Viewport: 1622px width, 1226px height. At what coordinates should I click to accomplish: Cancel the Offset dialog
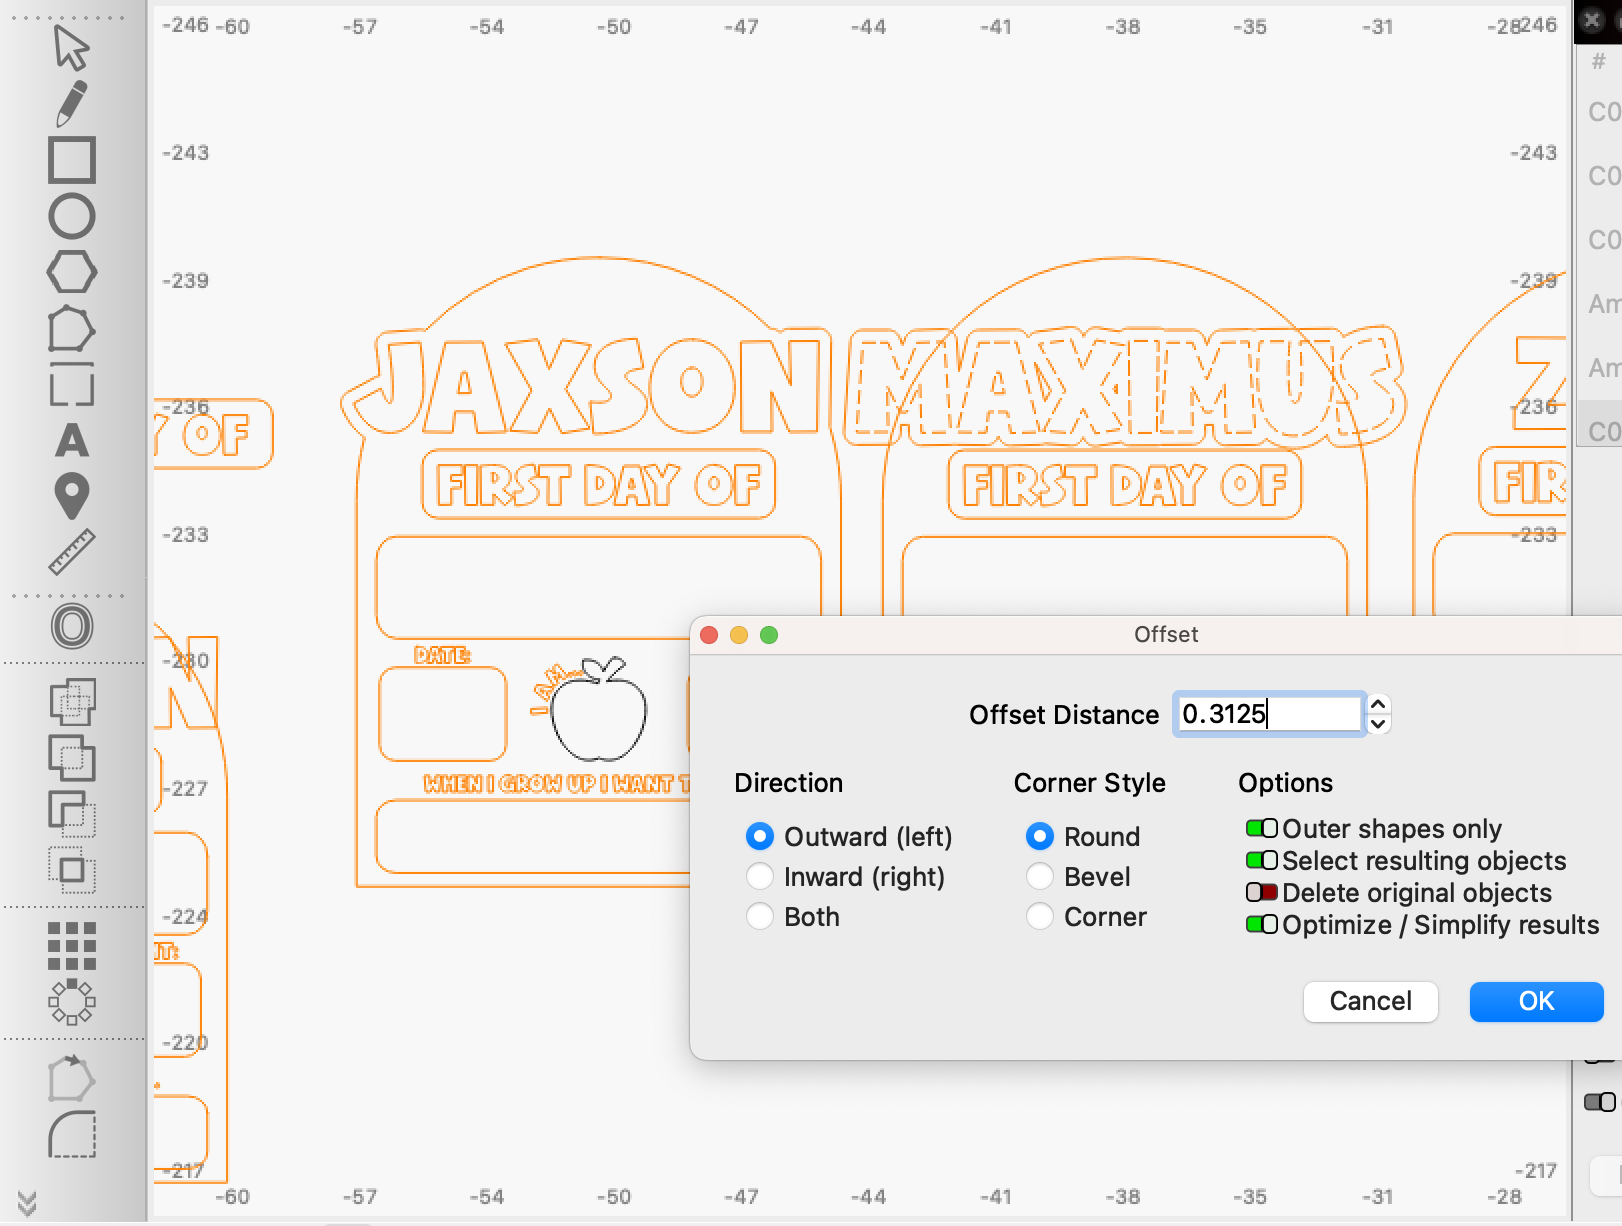[x=1370, y=1001]
